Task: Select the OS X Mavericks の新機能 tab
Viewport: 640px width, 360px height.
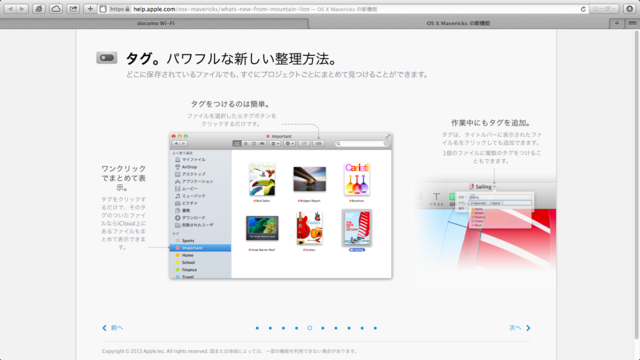Action: click(458, 23)
